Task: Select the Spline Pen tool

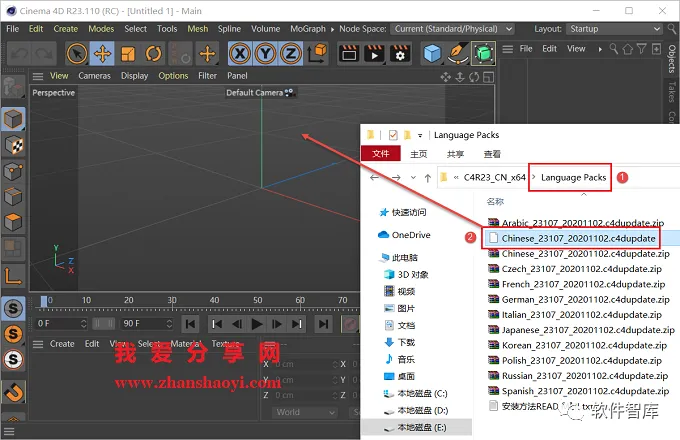Action: (458, 54)
